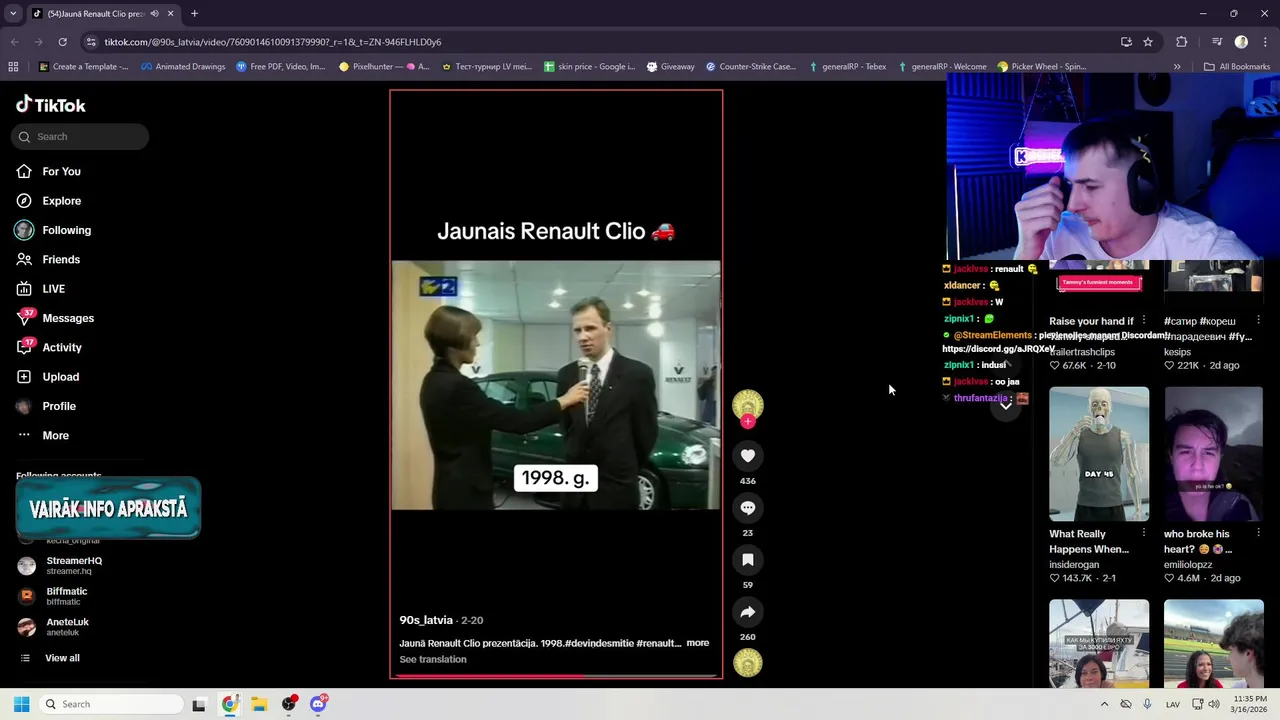Image resolution: width=1280 pixels, height=720 pixels.
Task: Open Chrome from taskbar
Action: pyautogui.click(x=230, y=704)
